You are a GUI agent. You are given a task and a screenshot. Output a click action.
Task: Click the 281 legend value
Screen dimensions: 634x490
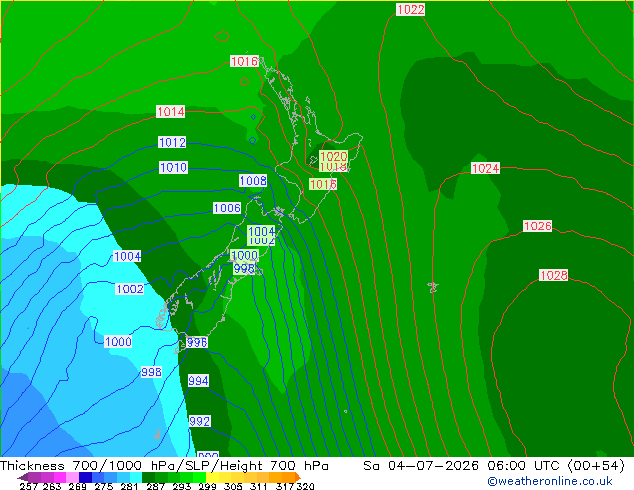[129, 486]
